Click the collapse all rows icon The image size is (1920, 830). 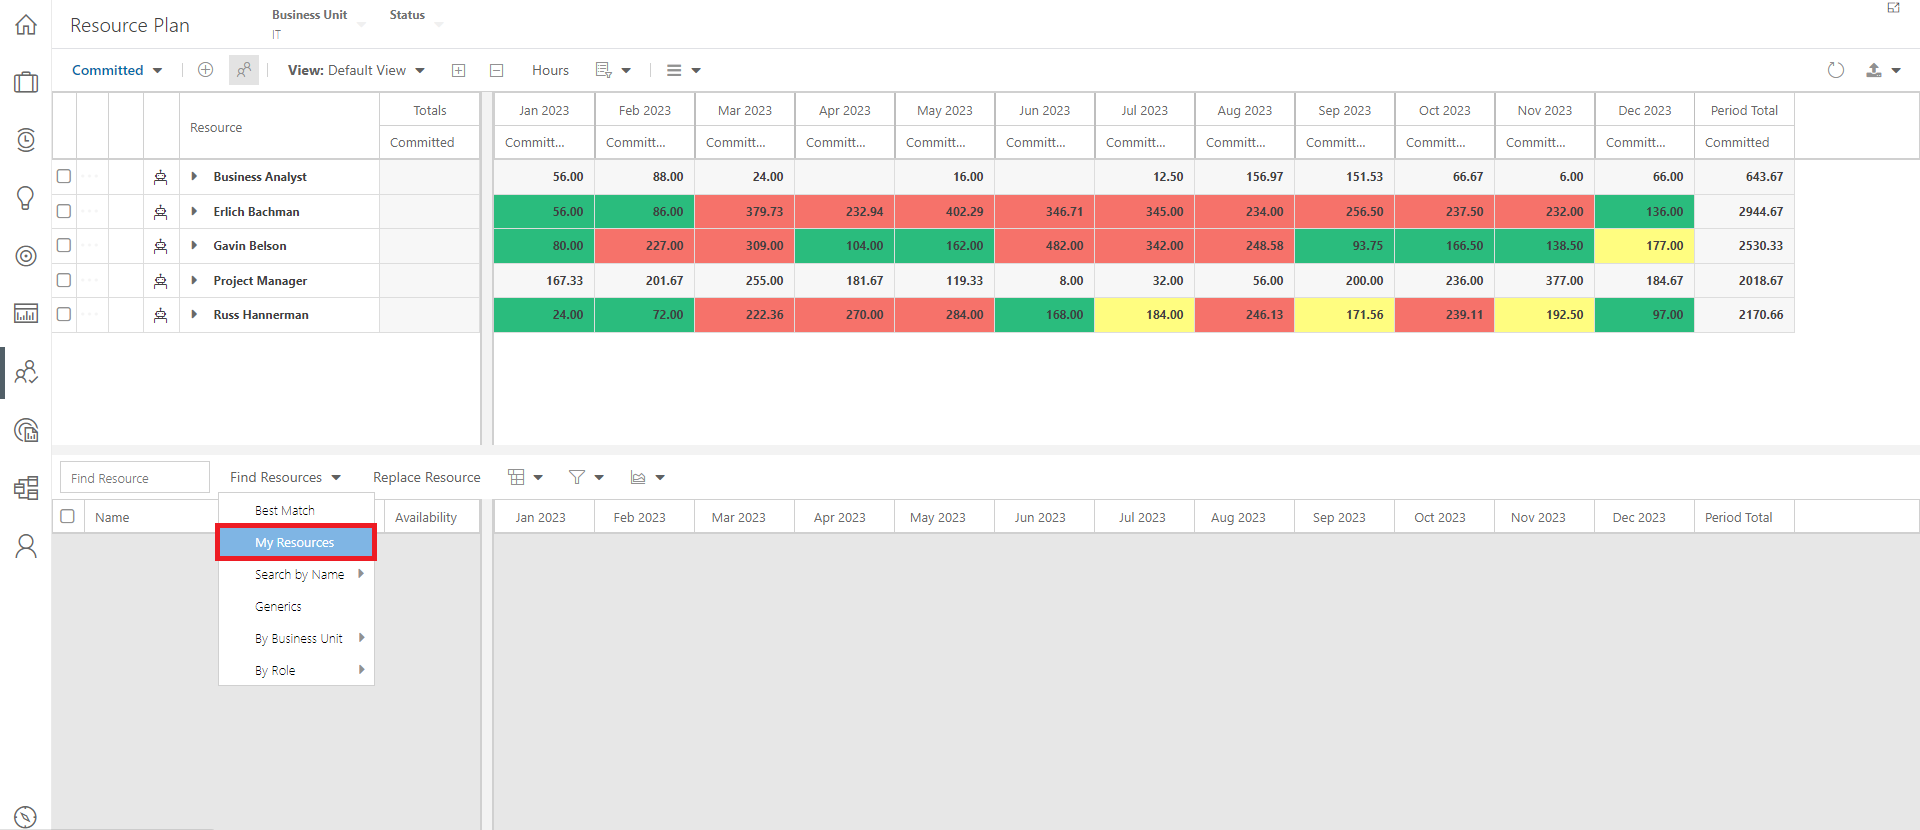pos(496,70)
